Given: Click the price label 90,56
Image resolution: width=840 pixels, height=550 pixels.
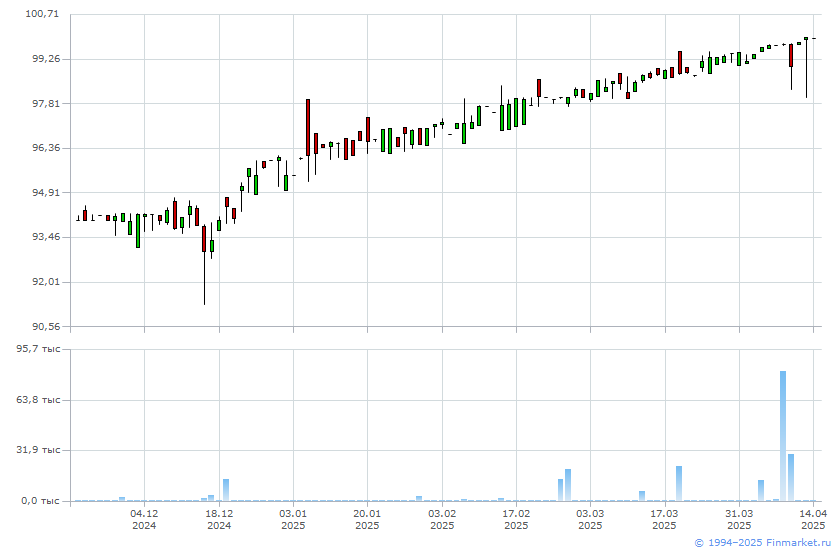Looking at the screenshot, I should [x=46, y=326].
